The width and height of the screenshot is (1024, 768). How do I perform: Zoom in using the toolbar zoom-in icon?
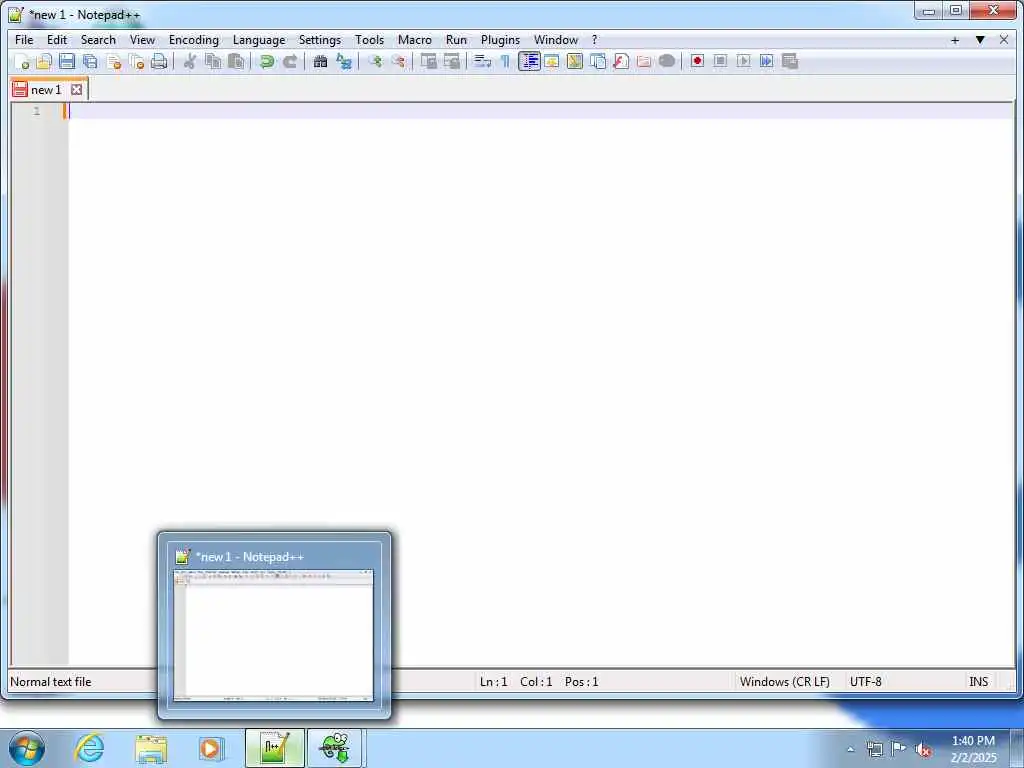click(374, 61)
